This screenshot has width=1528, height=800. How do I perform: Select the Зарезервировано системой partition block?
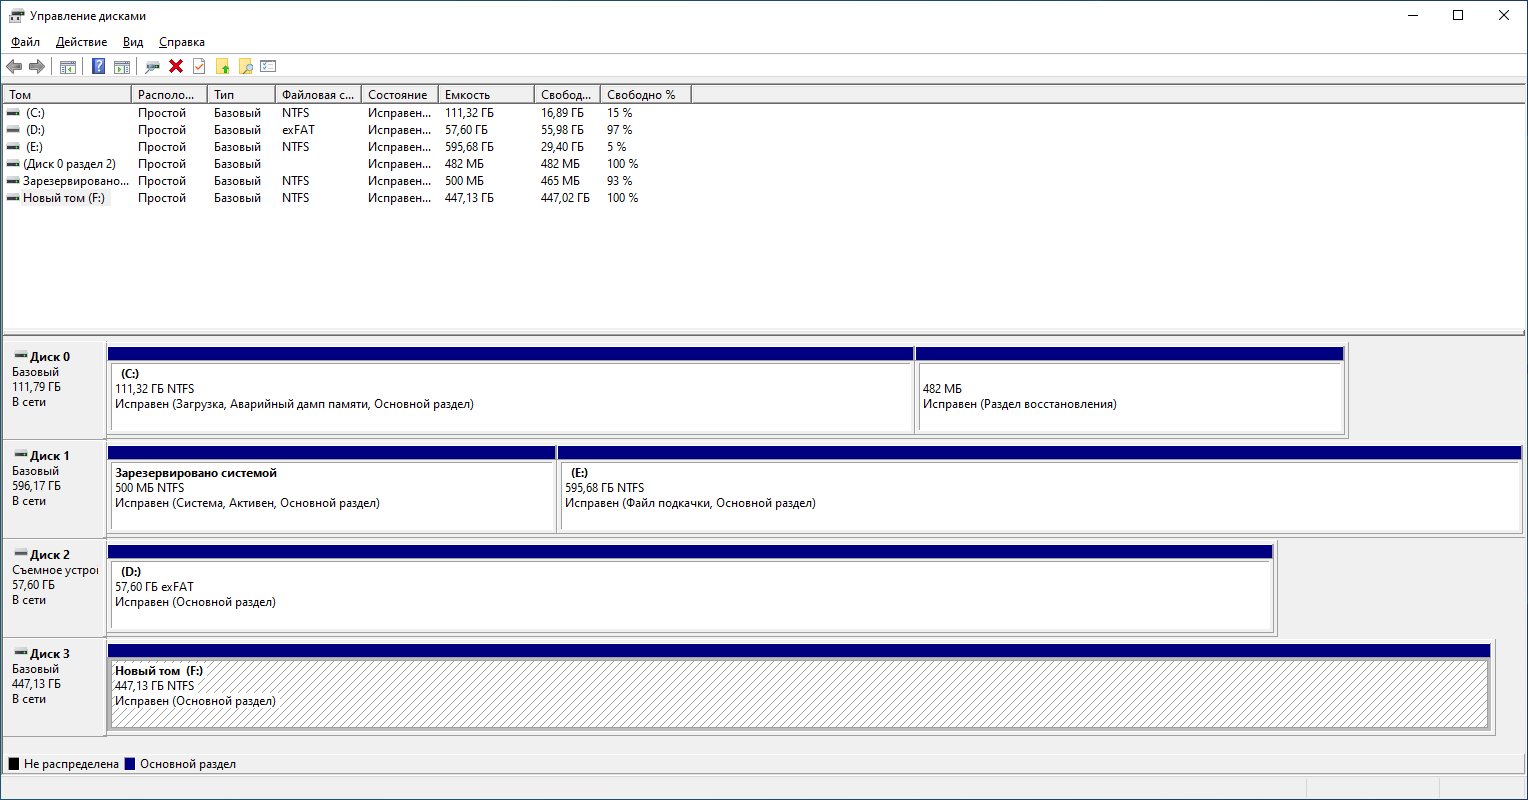[x=332, y=490]
